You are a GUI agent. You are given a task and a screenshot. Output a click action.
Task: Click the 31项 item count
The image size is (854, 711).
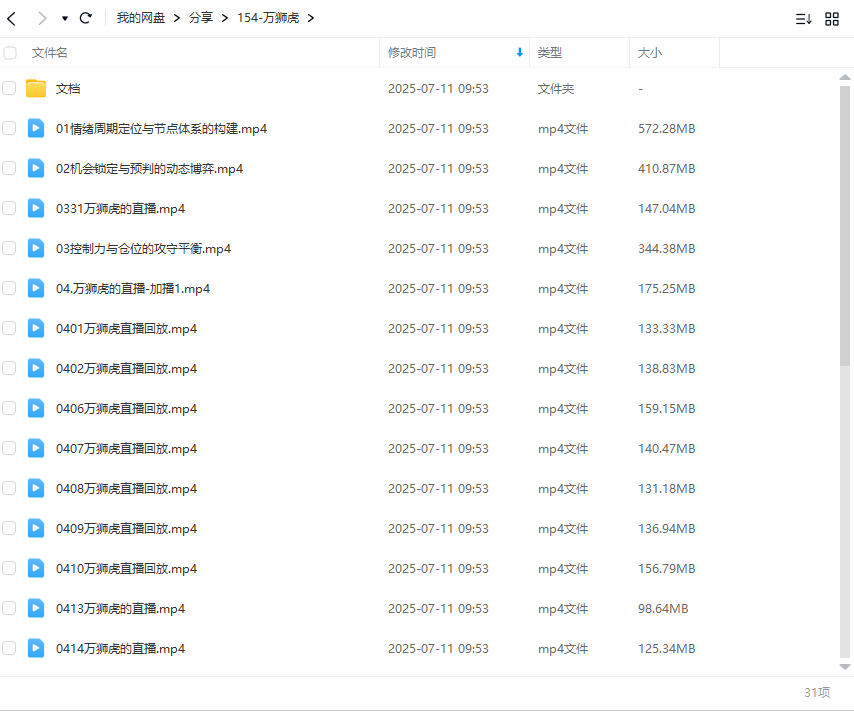[x=817, y=692]
